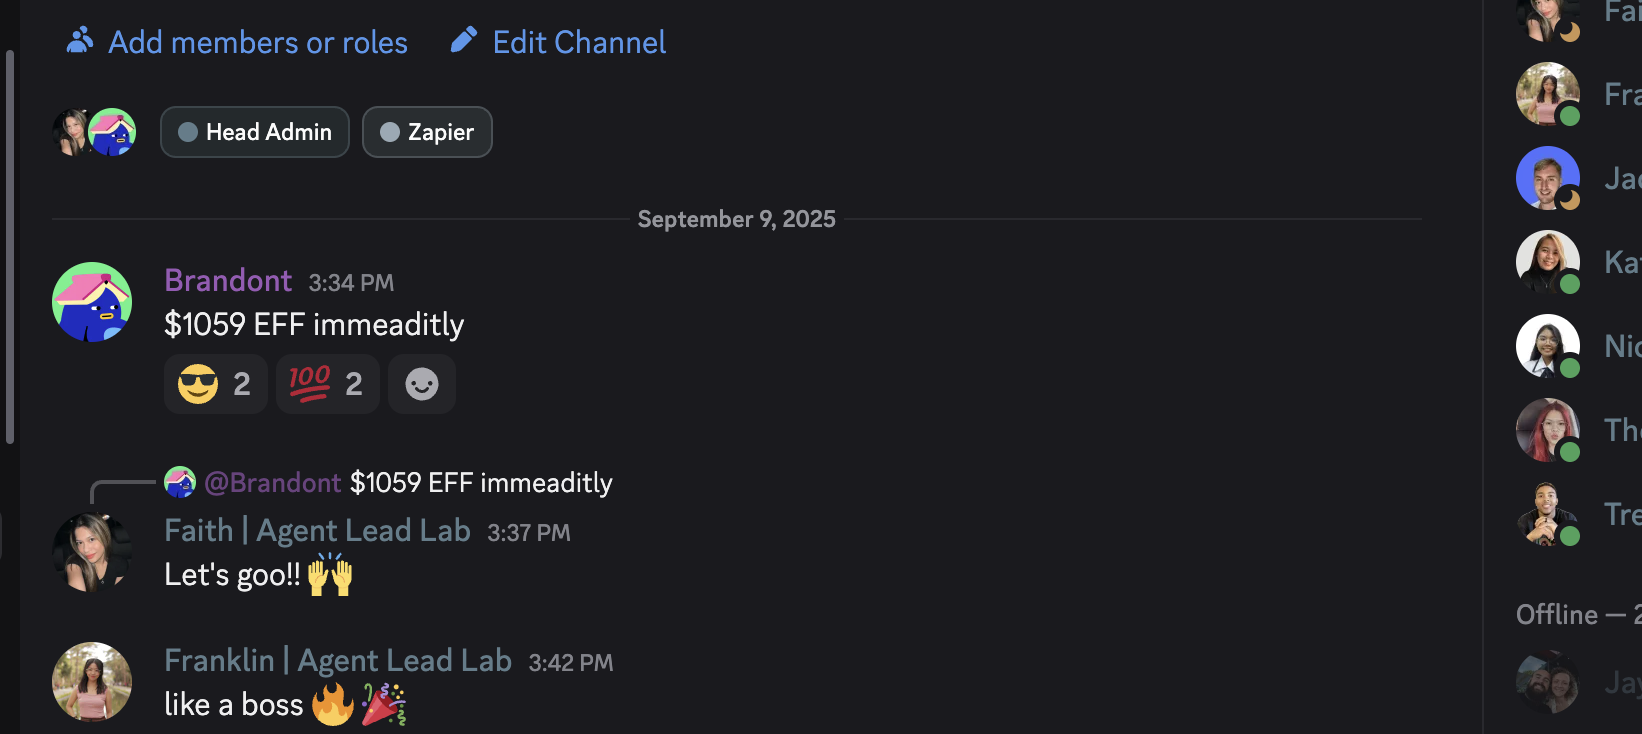Viewport: 1642px width, 734px height.
Task: Click the left channel scrollbar
Action: point(10,246)
